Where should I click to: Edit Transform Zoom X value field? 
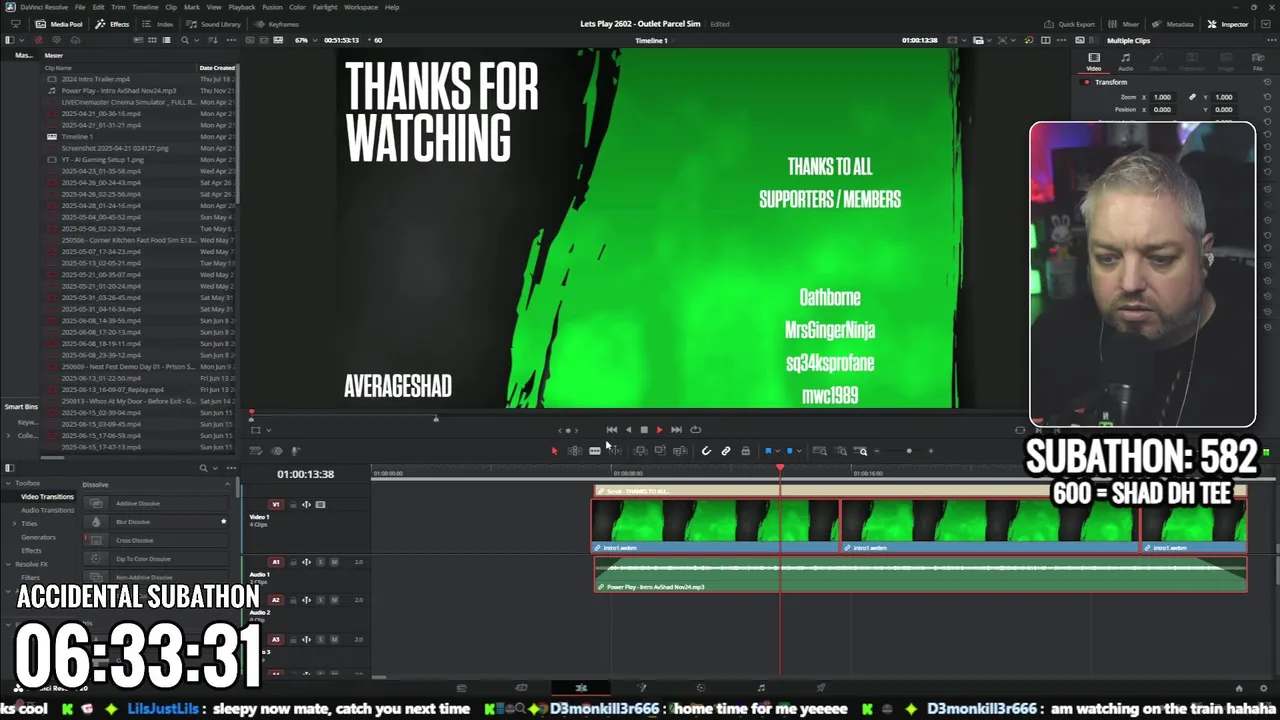tap(1162, 97)
